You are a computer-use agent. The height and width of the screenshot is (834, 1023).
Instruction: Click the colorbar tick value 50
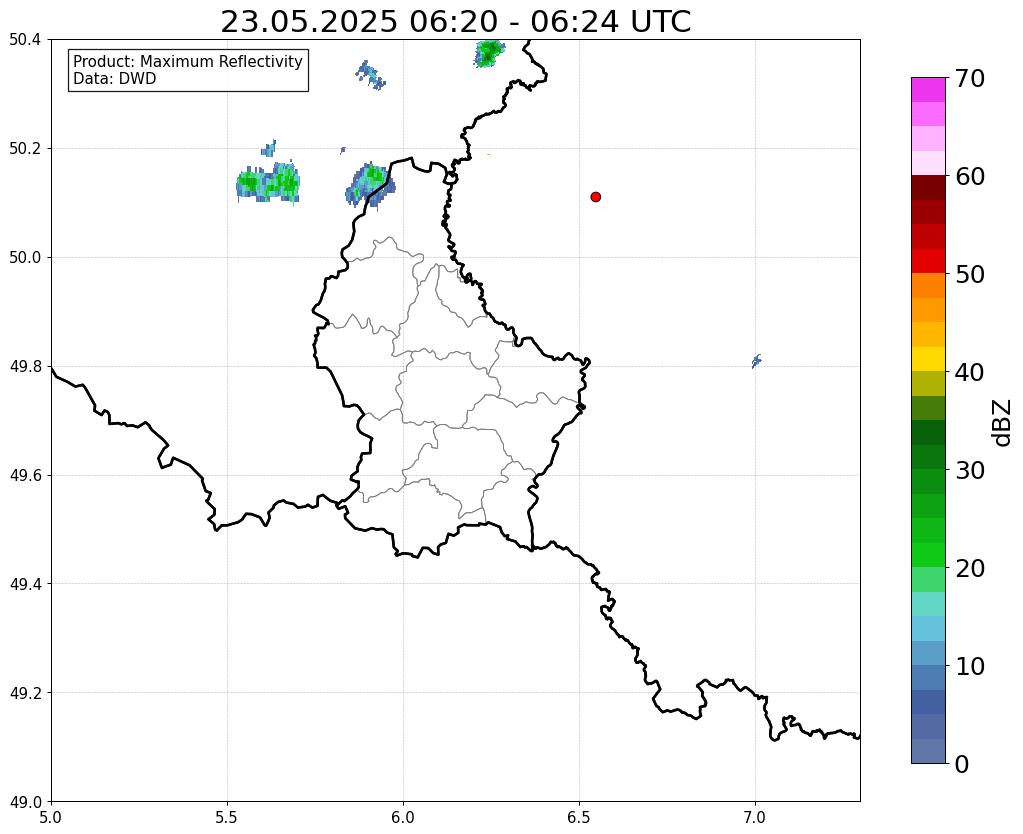coord(970,274)
